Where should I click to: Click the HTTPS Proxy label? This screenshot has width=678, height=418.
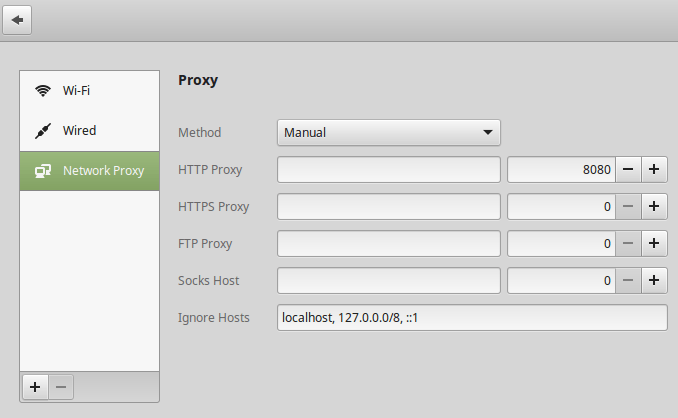pyautogui.click(x=214, y=207)
